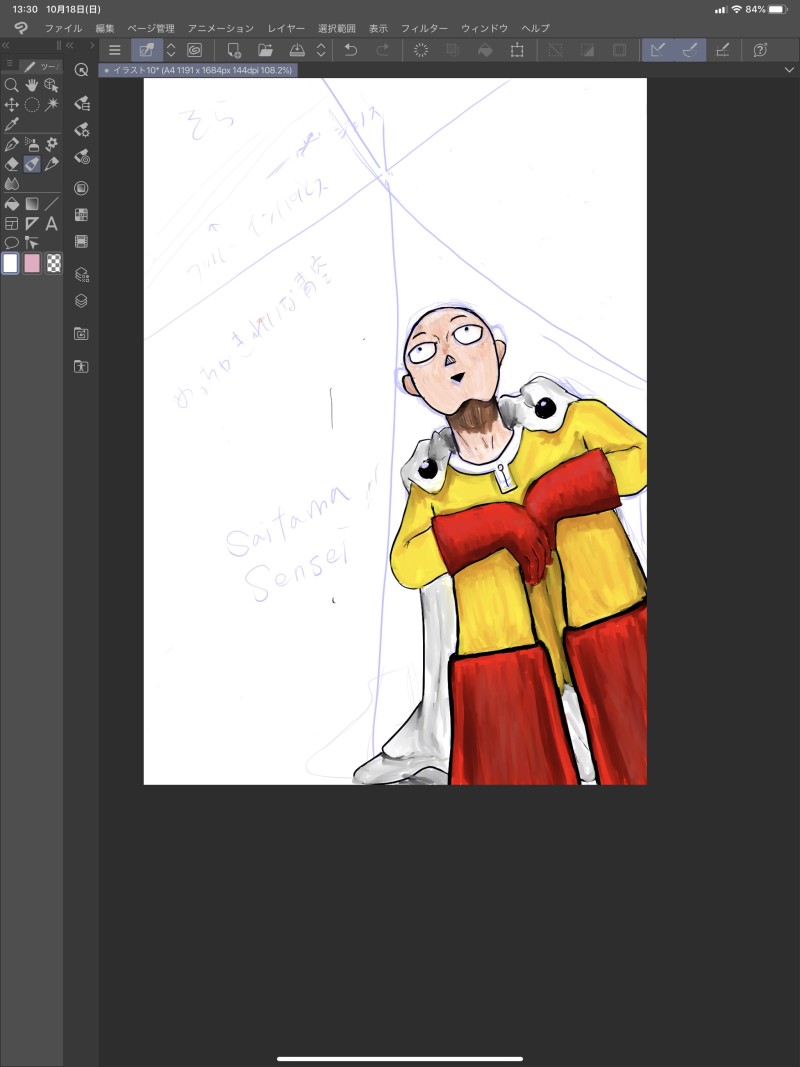Select the Balloon tool

tap(11, 243)
